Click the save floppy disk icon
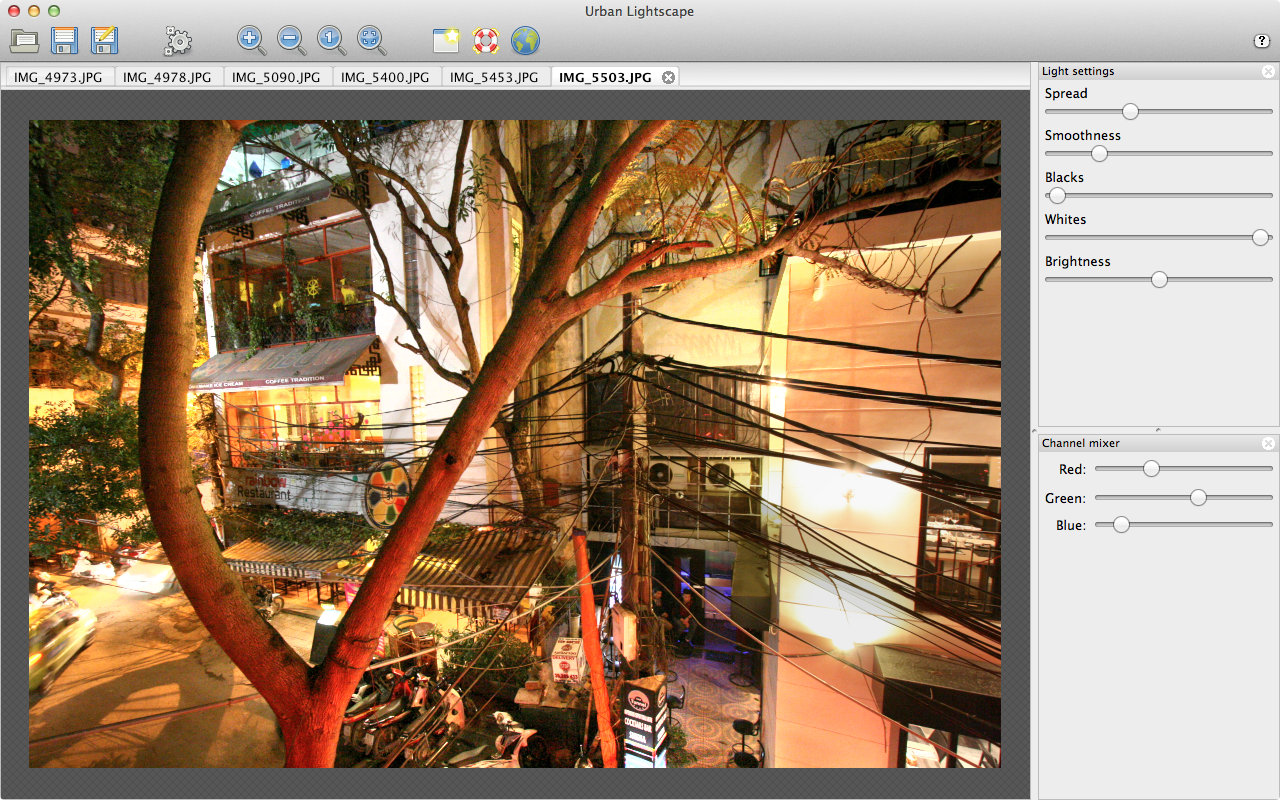Image resolution: width=1280 pixels, height=800 pixels. pos(65,41)
